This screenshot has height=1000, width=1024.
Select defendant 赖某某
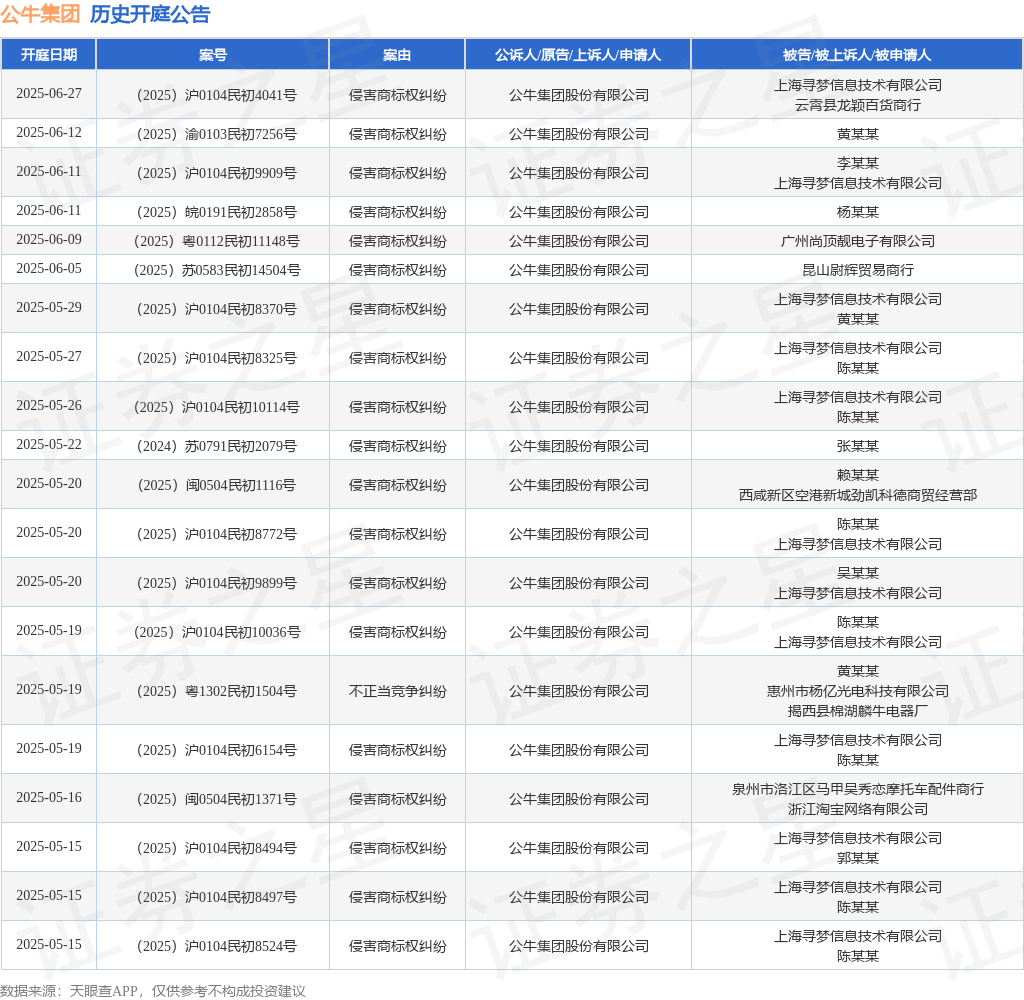[858, 476]
